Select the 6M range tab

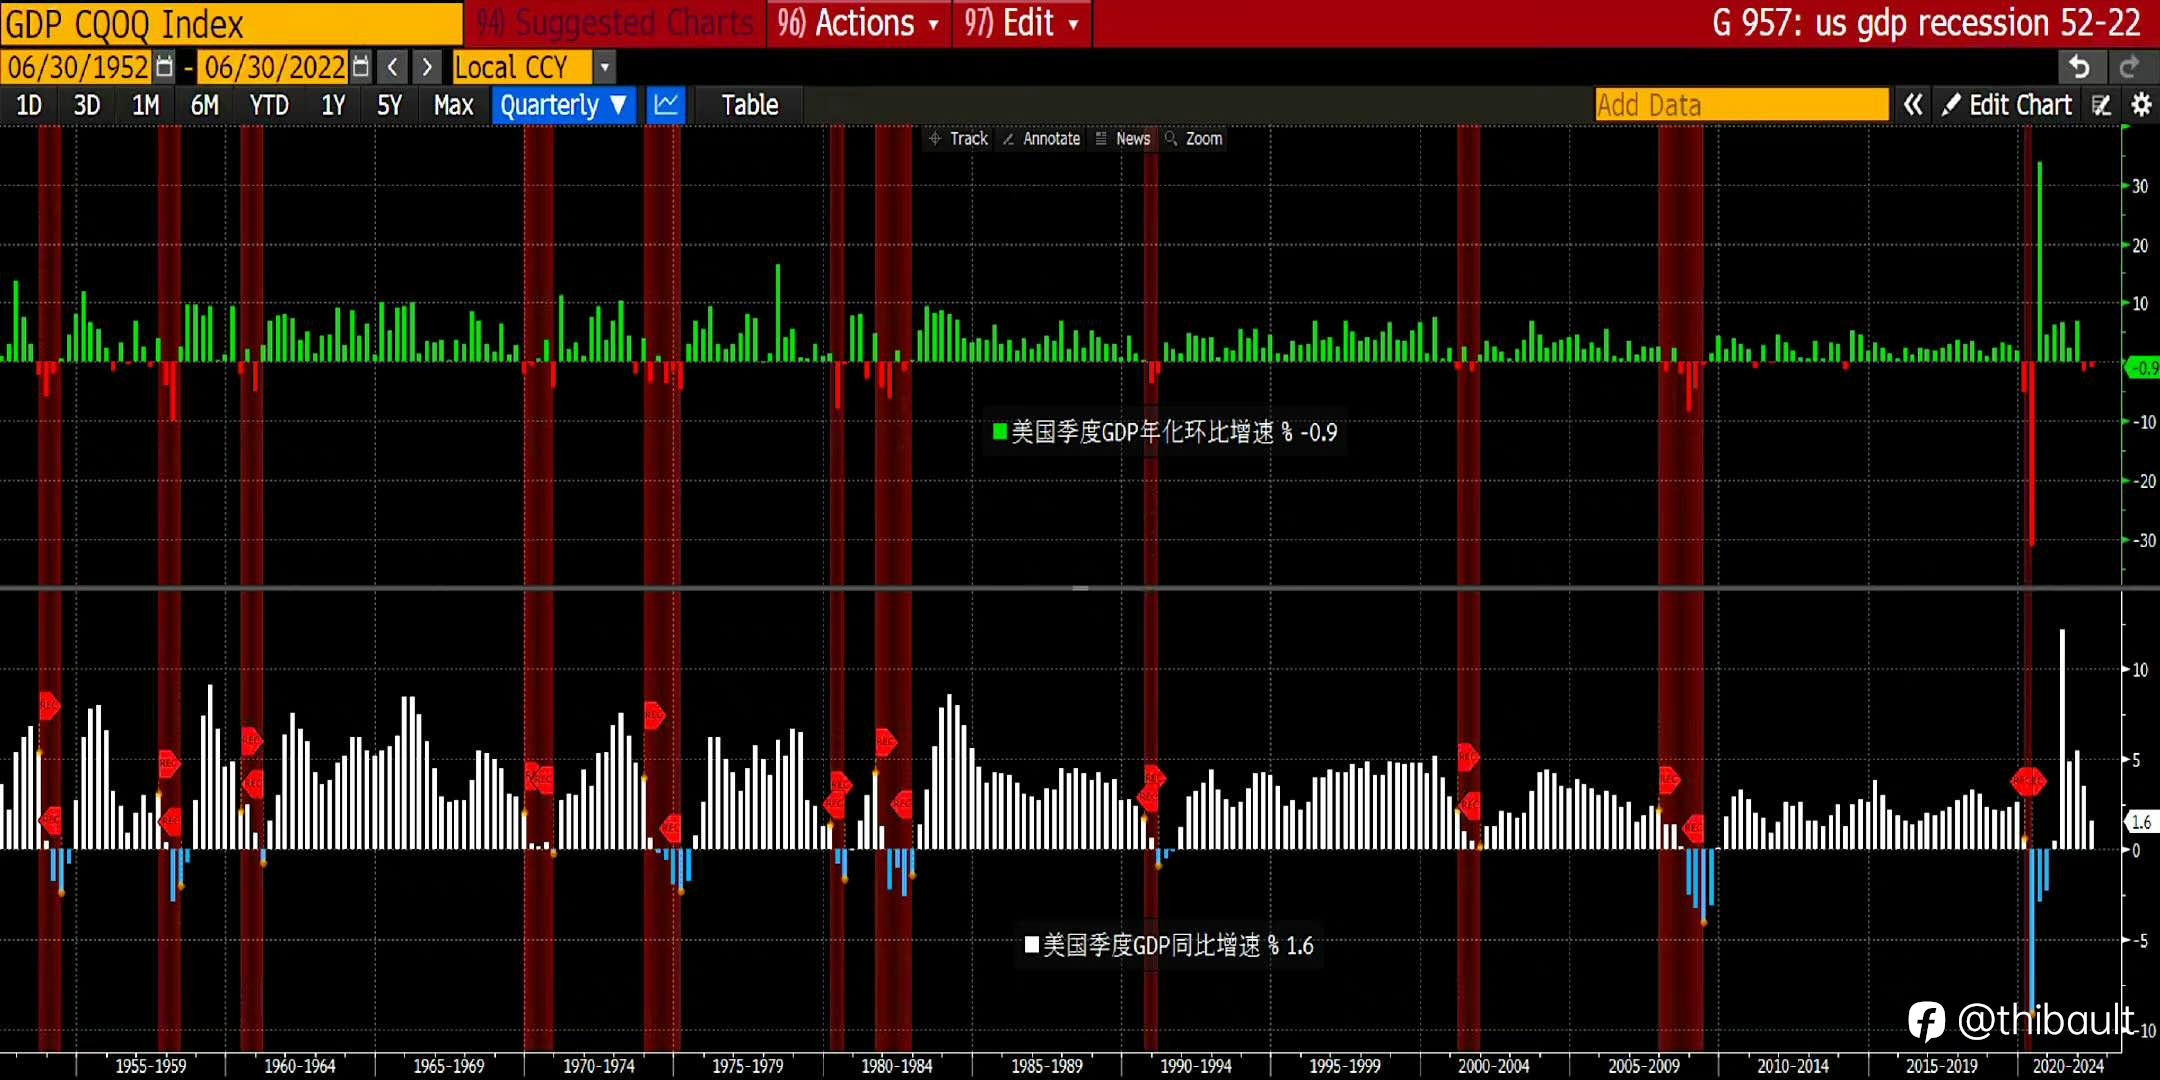[x=205, y=104]
